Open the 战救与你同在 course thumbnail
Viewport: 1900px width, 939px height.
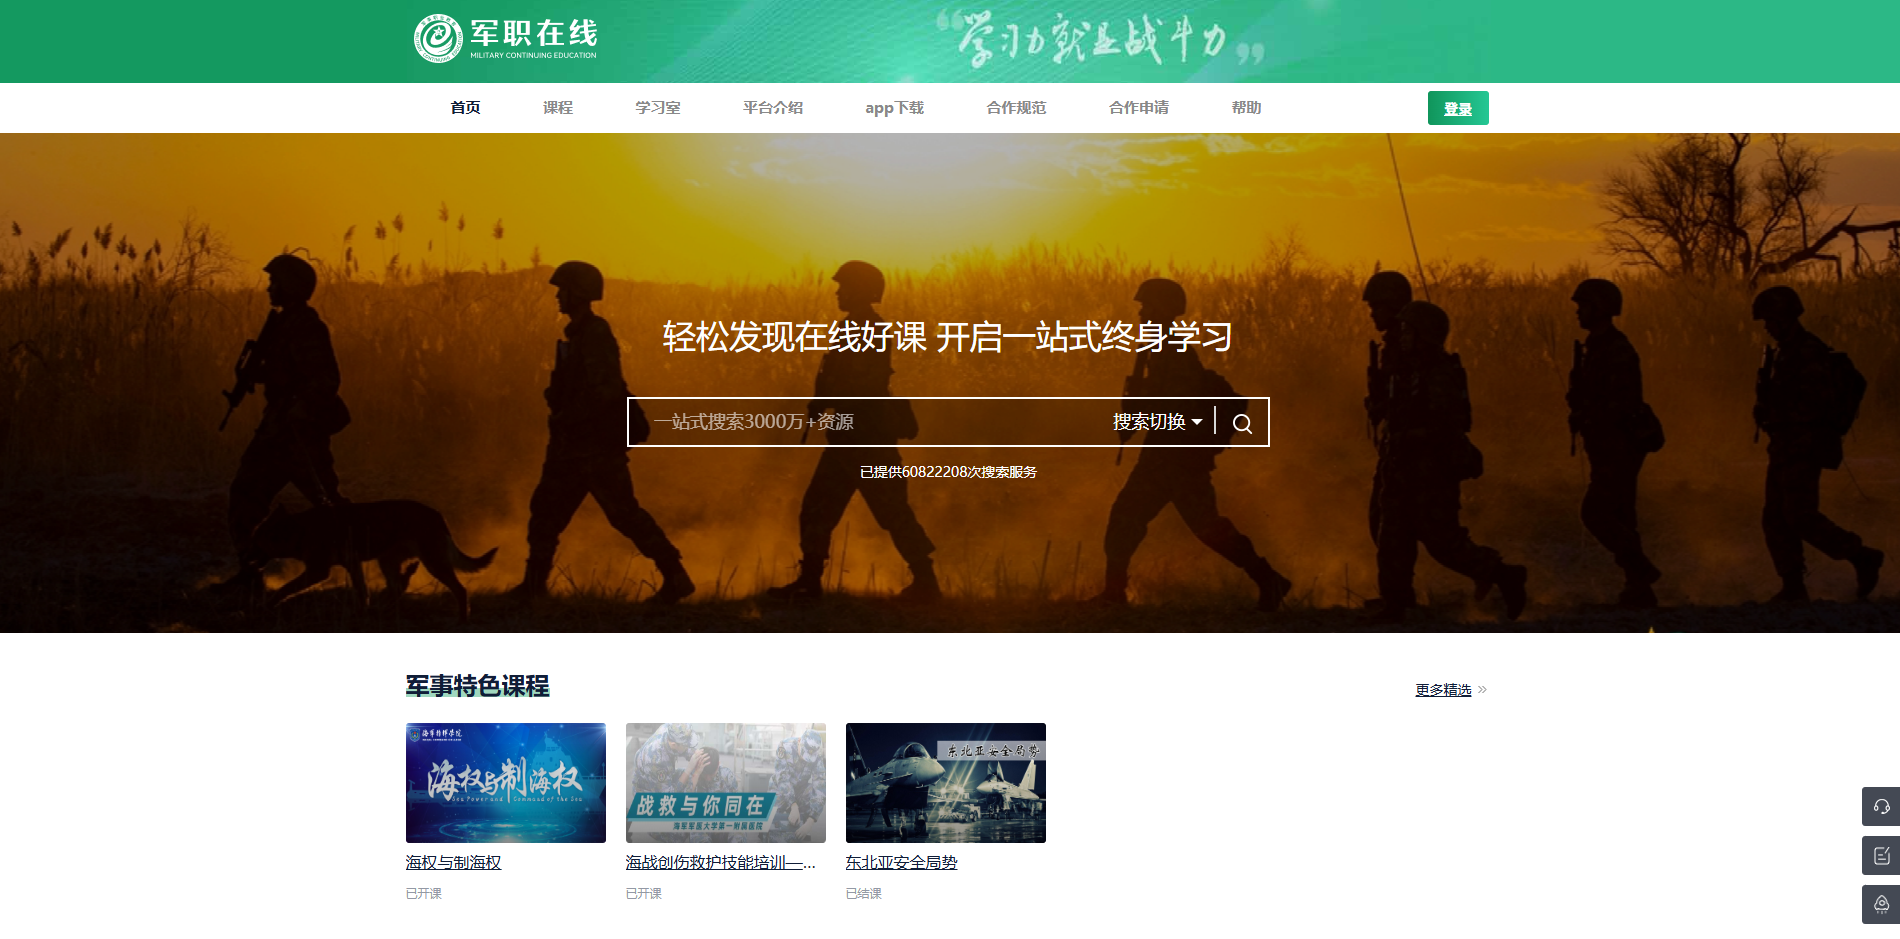pos(725,782)
